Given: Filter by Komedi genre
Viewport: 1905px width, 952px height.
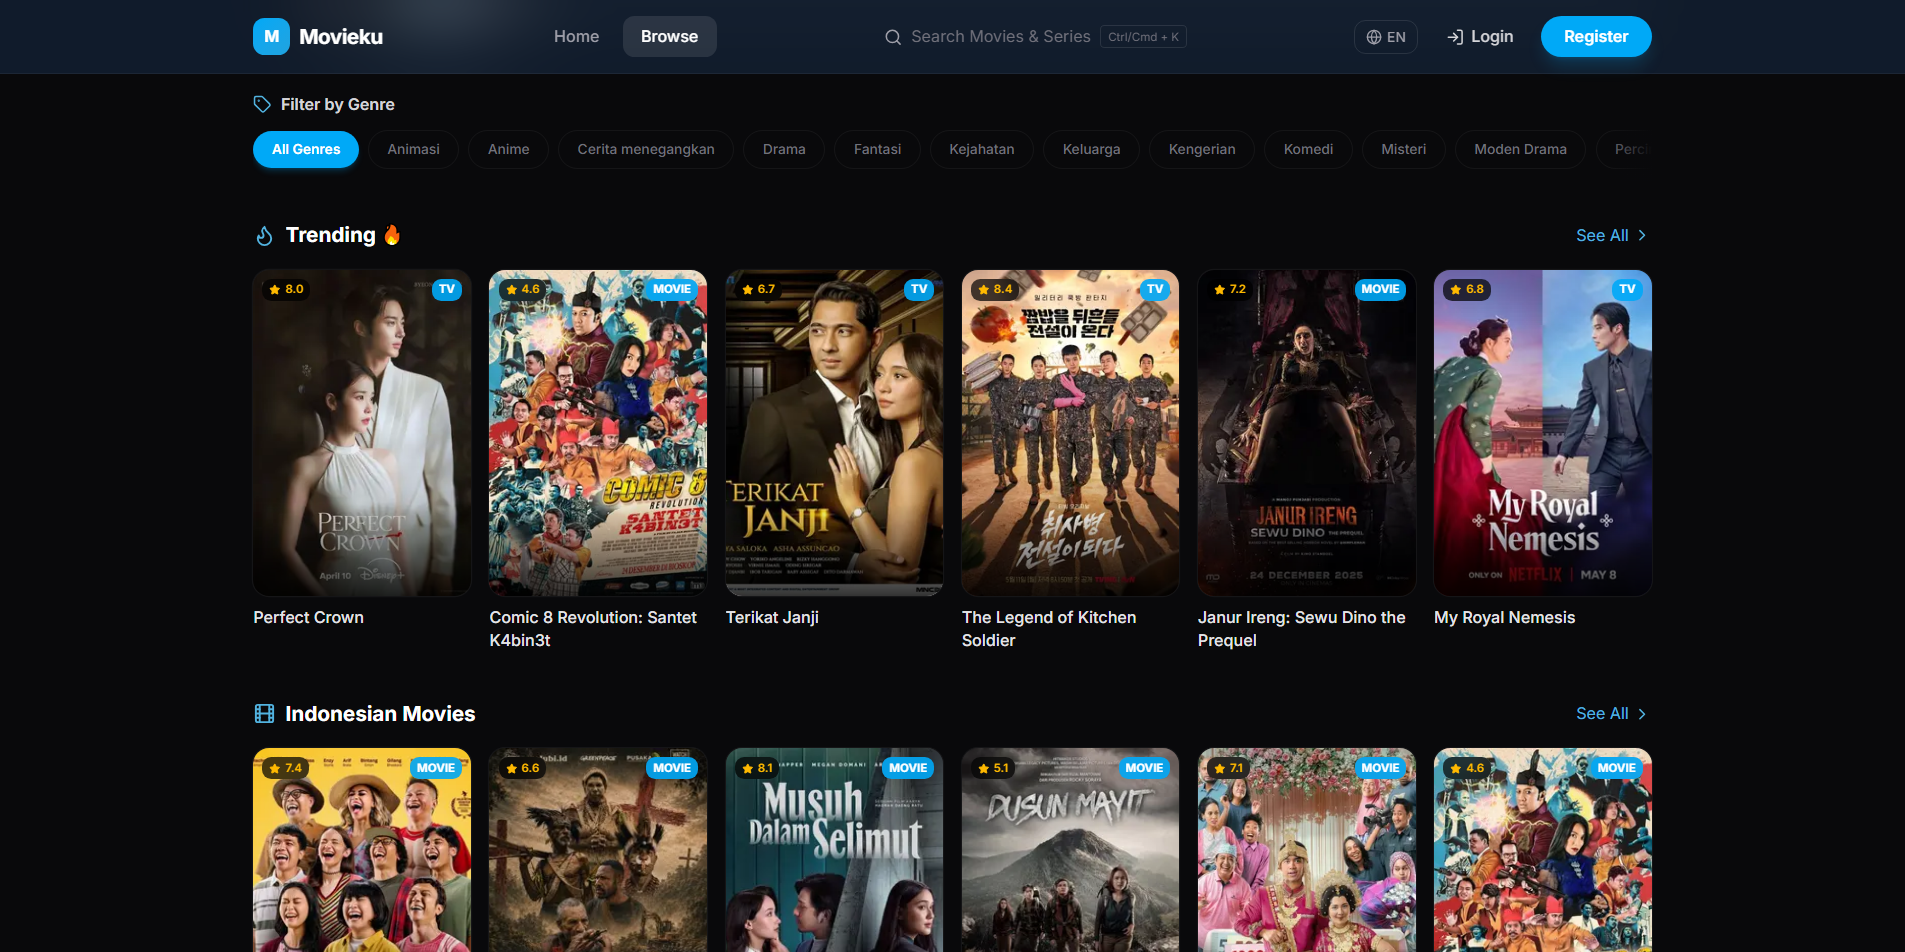Looking at the screenshot, I should click(1308, 149).
